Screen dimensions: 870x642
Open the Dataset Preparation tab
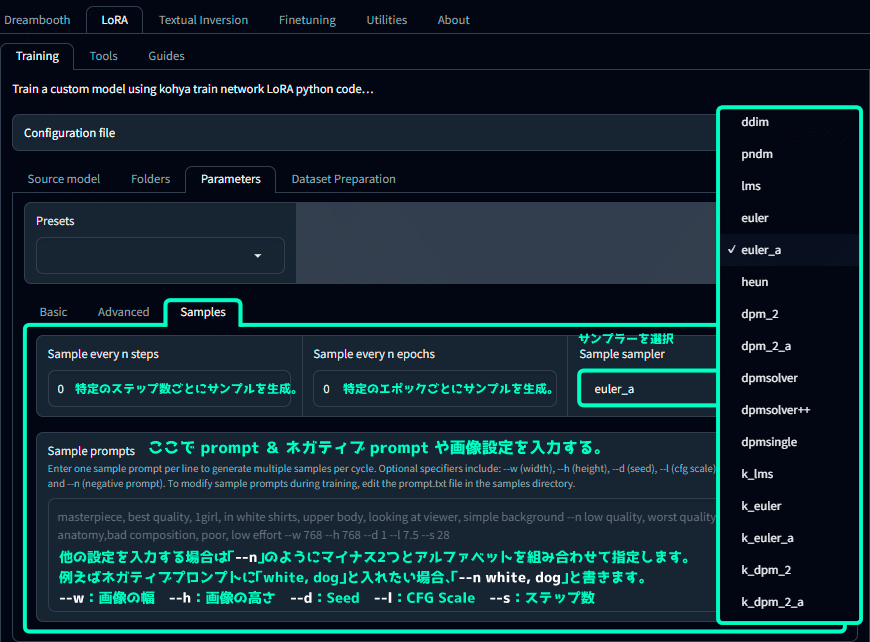click(343, 179)
